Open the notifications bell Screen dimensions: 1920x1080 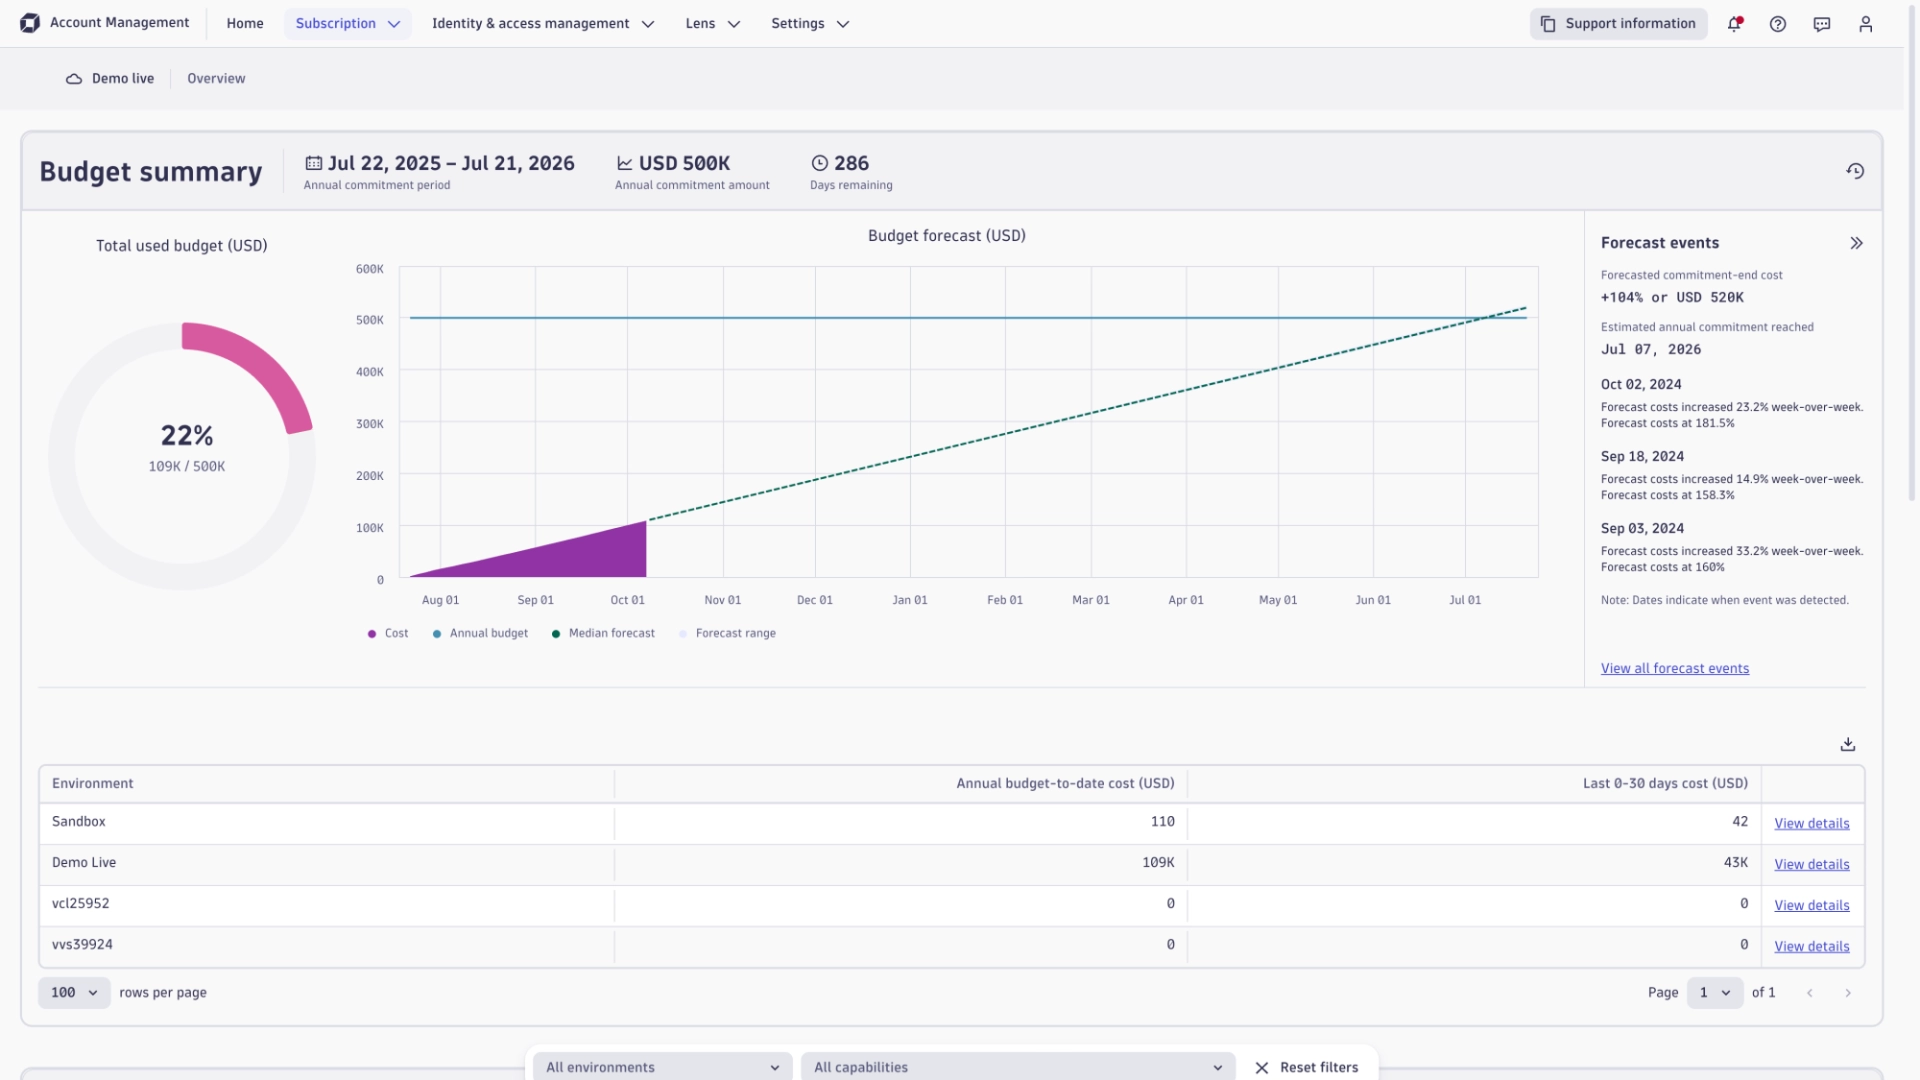1735,23
